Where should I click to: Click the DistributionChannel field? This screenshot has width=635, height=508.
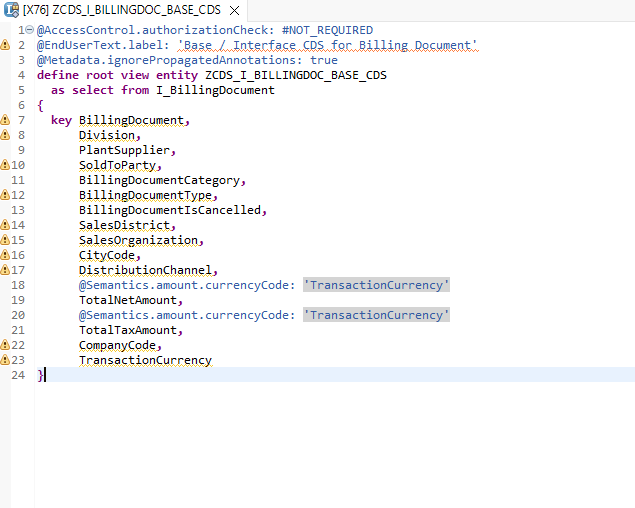pyautogui.click(x=145, y=270)
